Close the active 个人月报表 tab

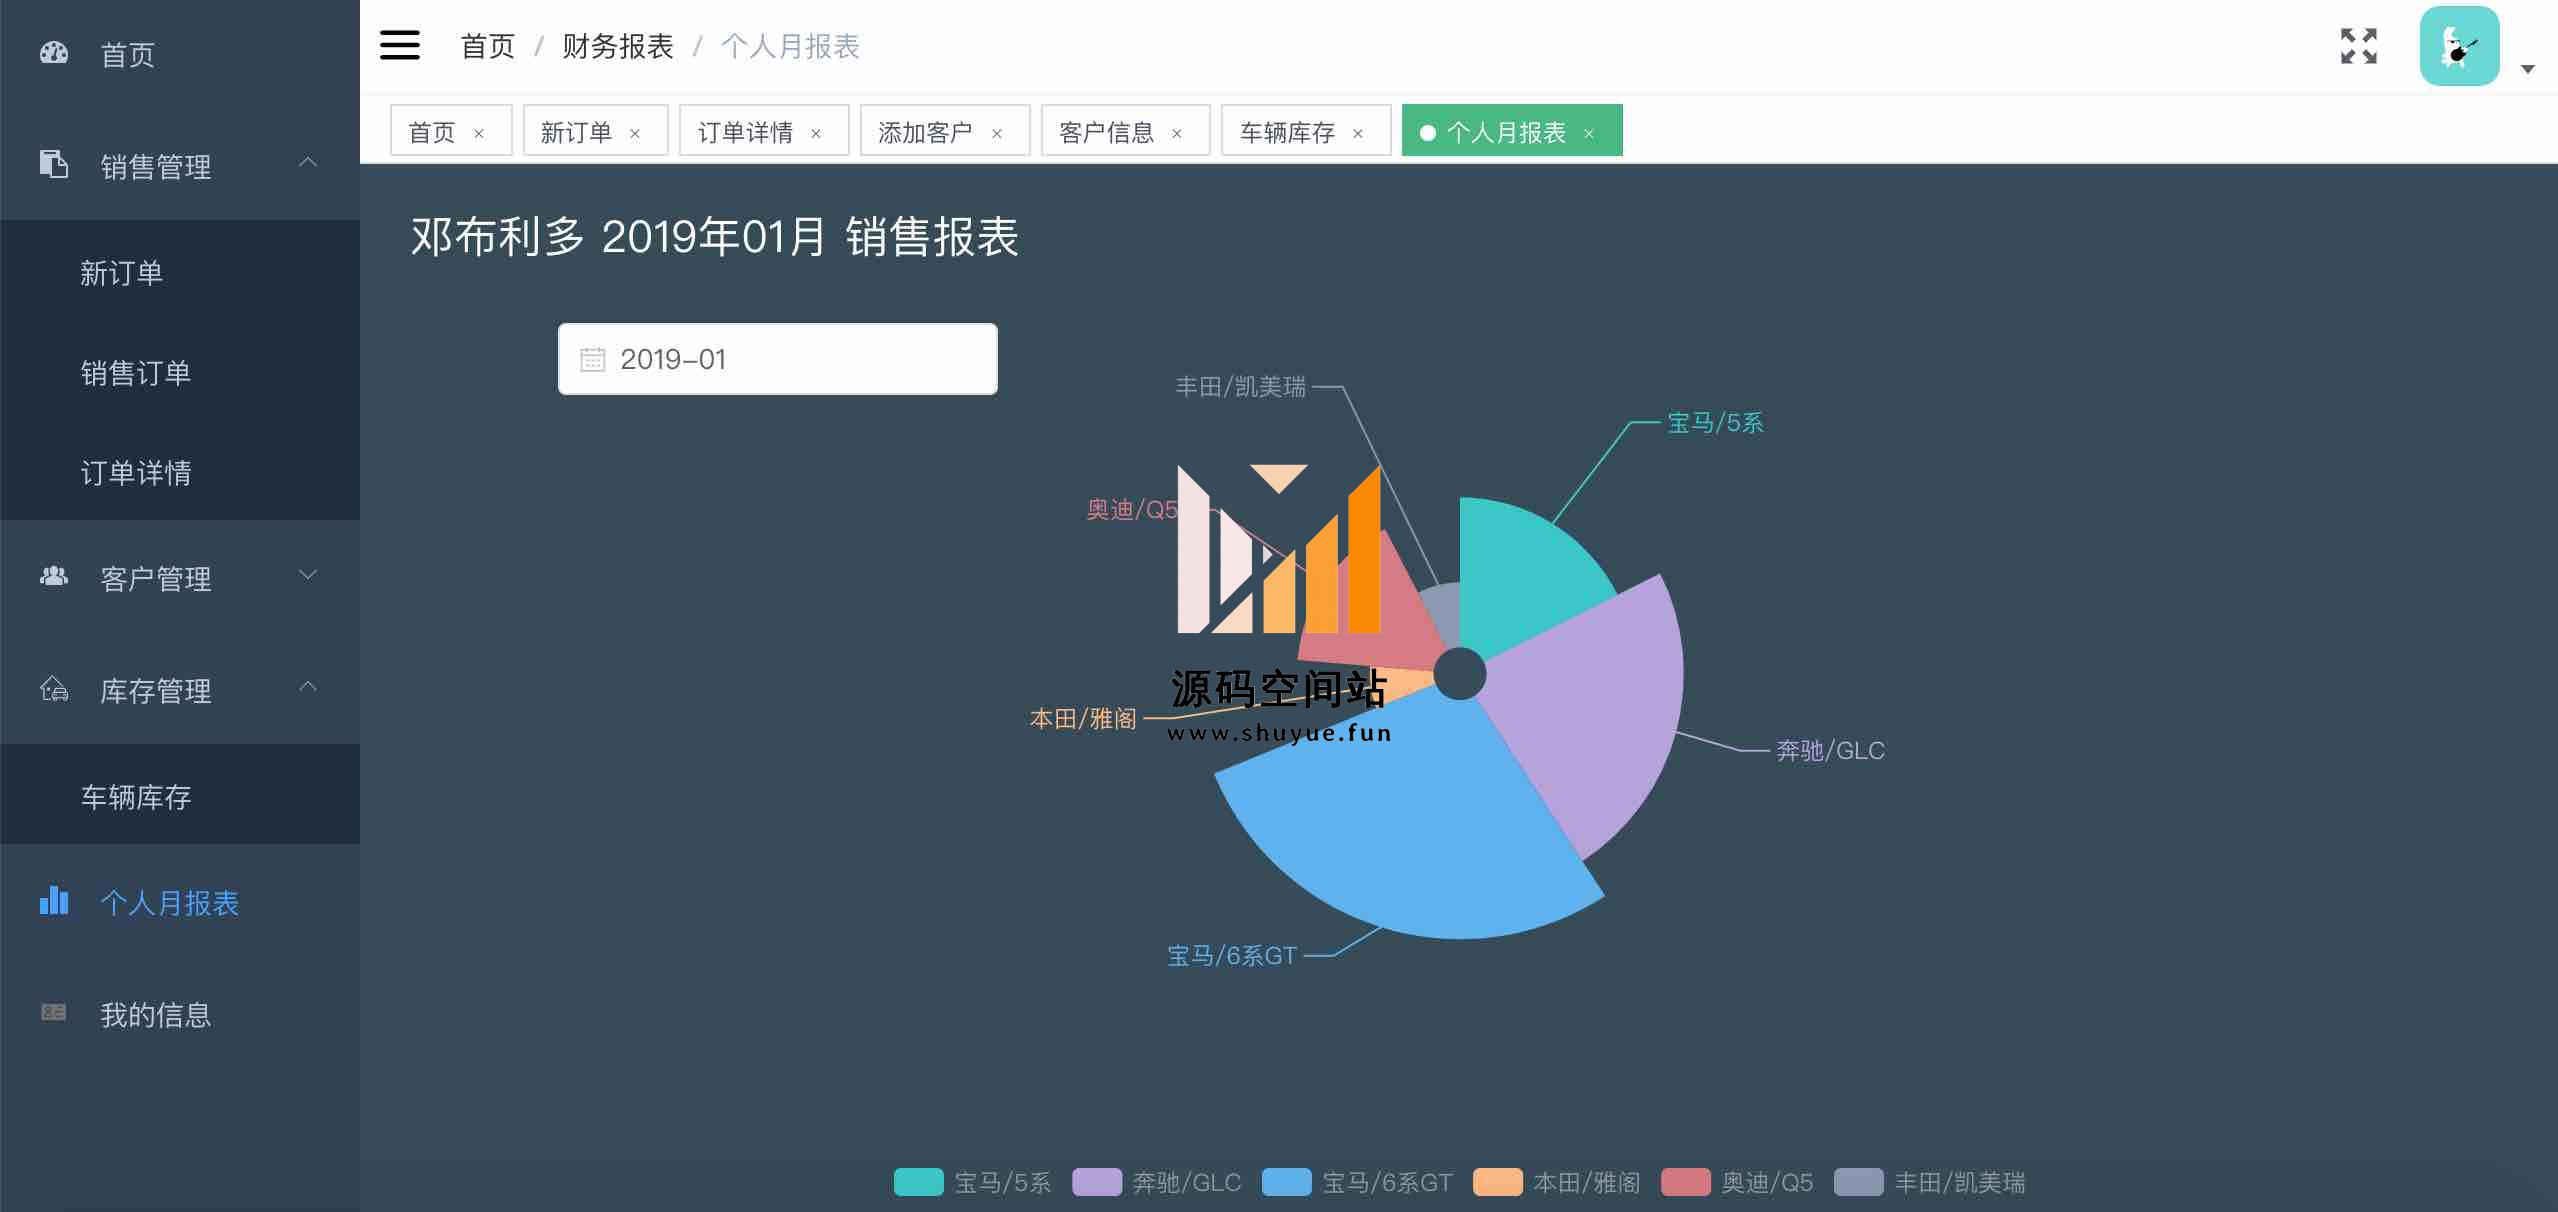[x=1589, y=133]
